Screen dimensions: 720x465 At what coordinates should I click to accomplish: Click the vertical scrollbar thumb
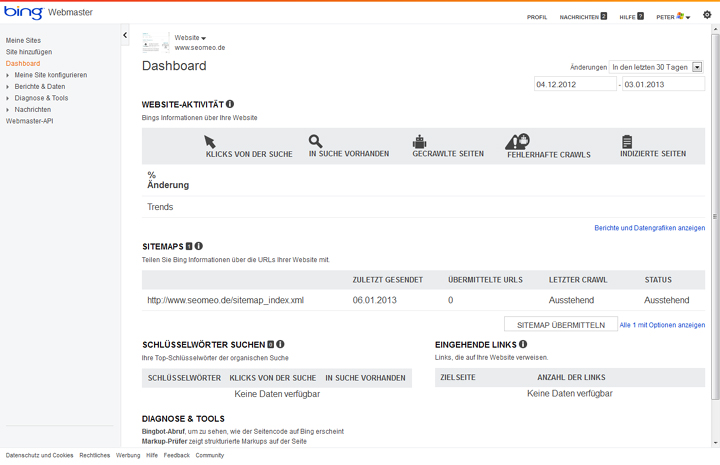[715, 216]
